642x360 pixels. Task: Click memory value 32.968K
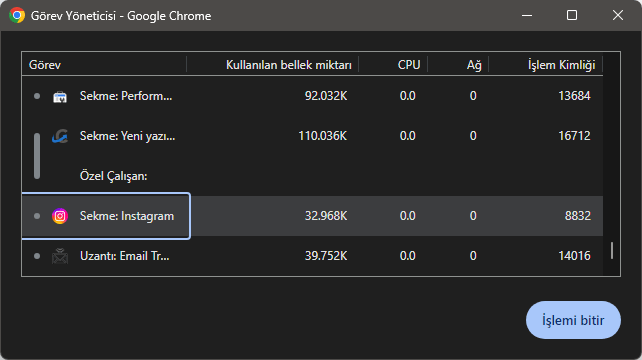326,216
